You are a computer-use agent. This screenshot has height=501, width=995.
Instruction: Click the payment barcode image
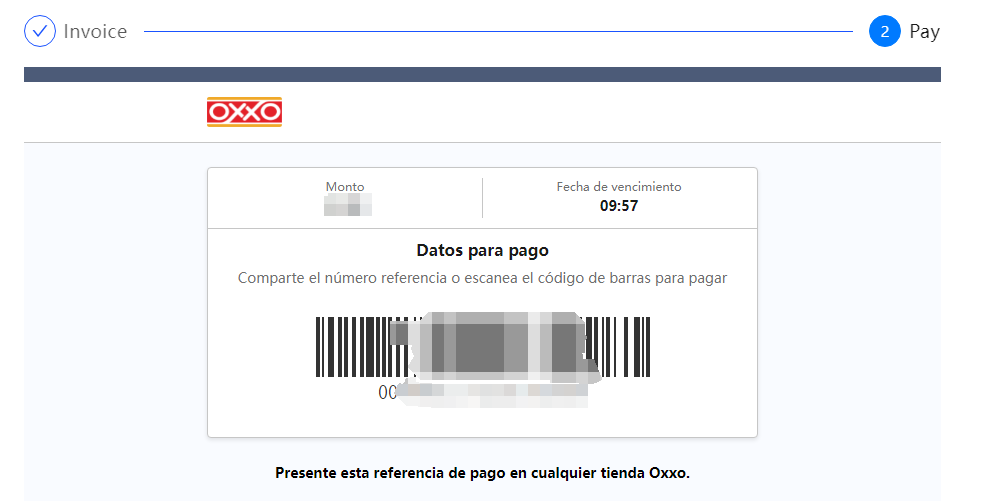pos(483,346)
